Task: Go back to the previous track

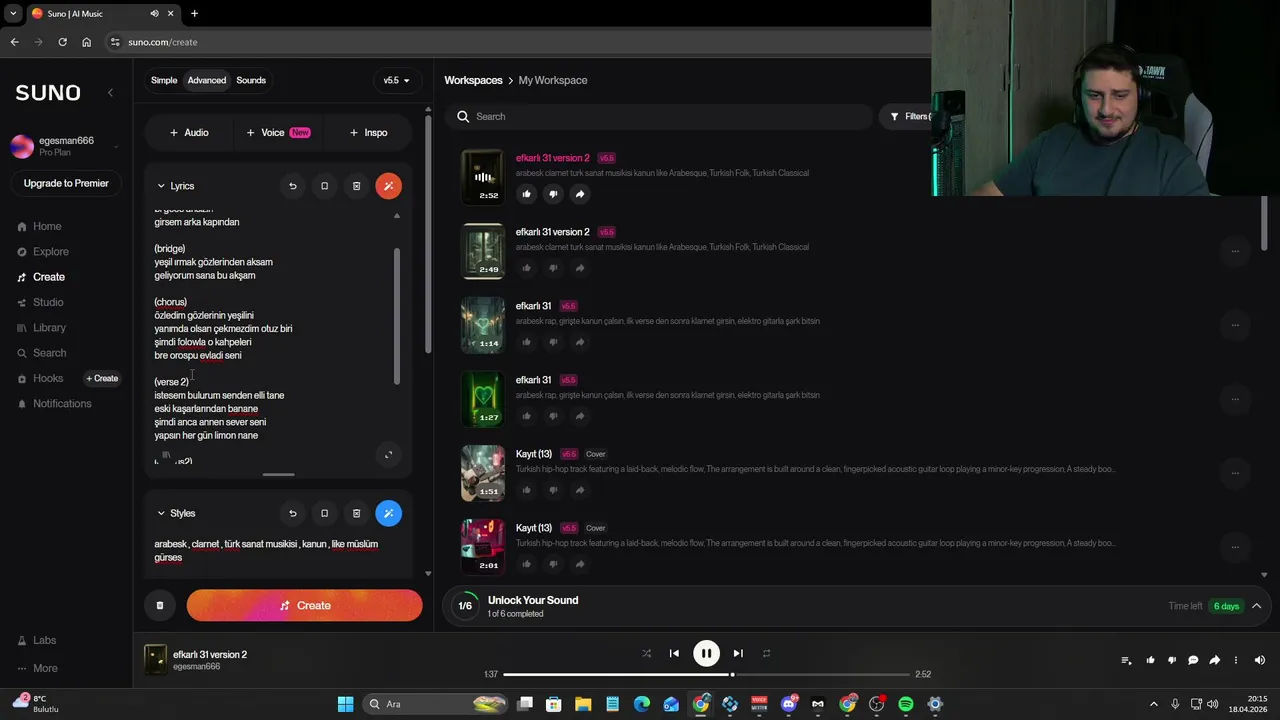Action: (674, 653)
